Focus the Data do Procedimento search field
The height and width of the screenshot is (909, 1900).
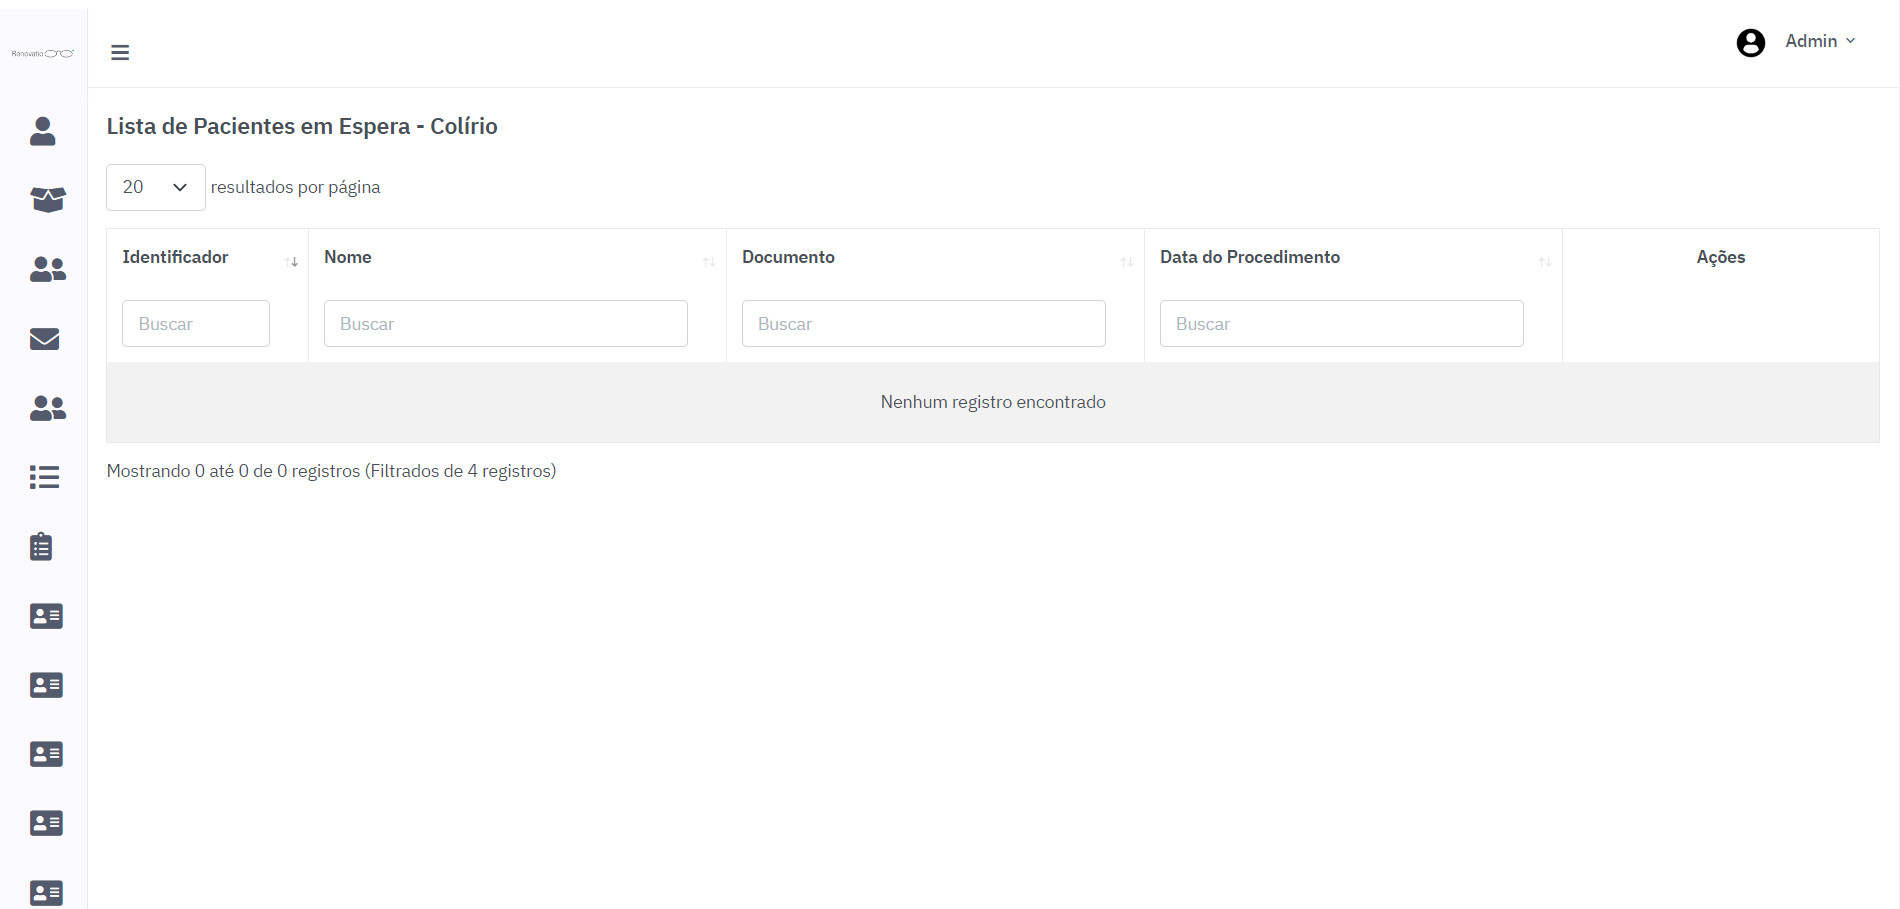[x=1341, y=324]
